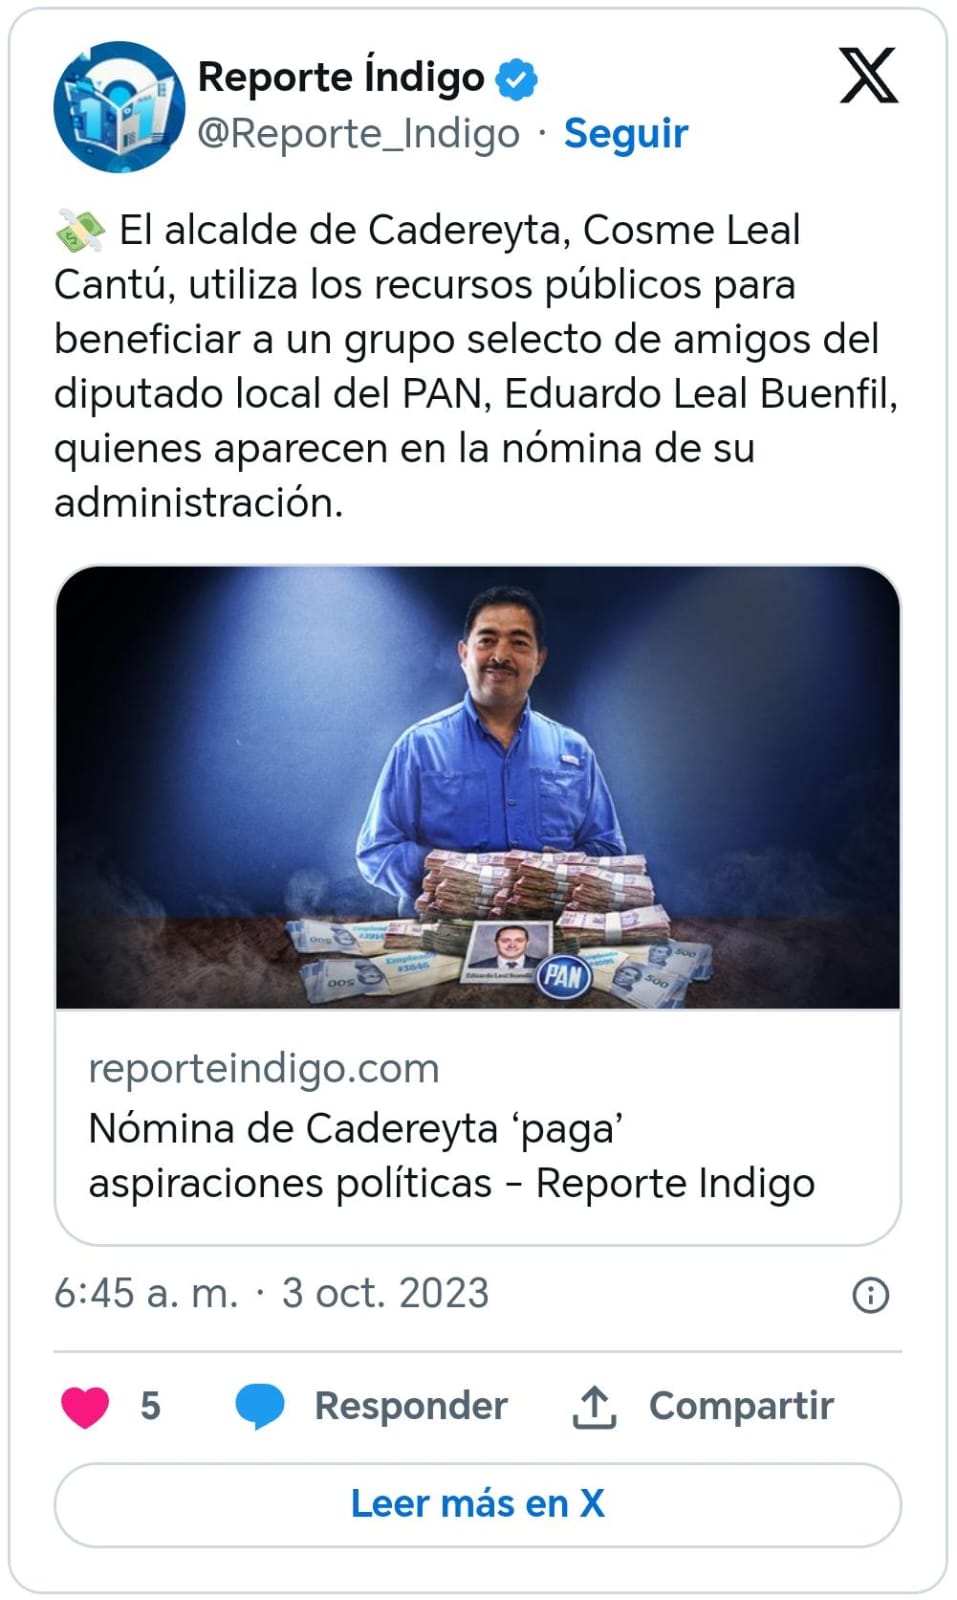Click the money emoji in tweet
Screen dimensions: 957x1600
(x=81, y=231)
